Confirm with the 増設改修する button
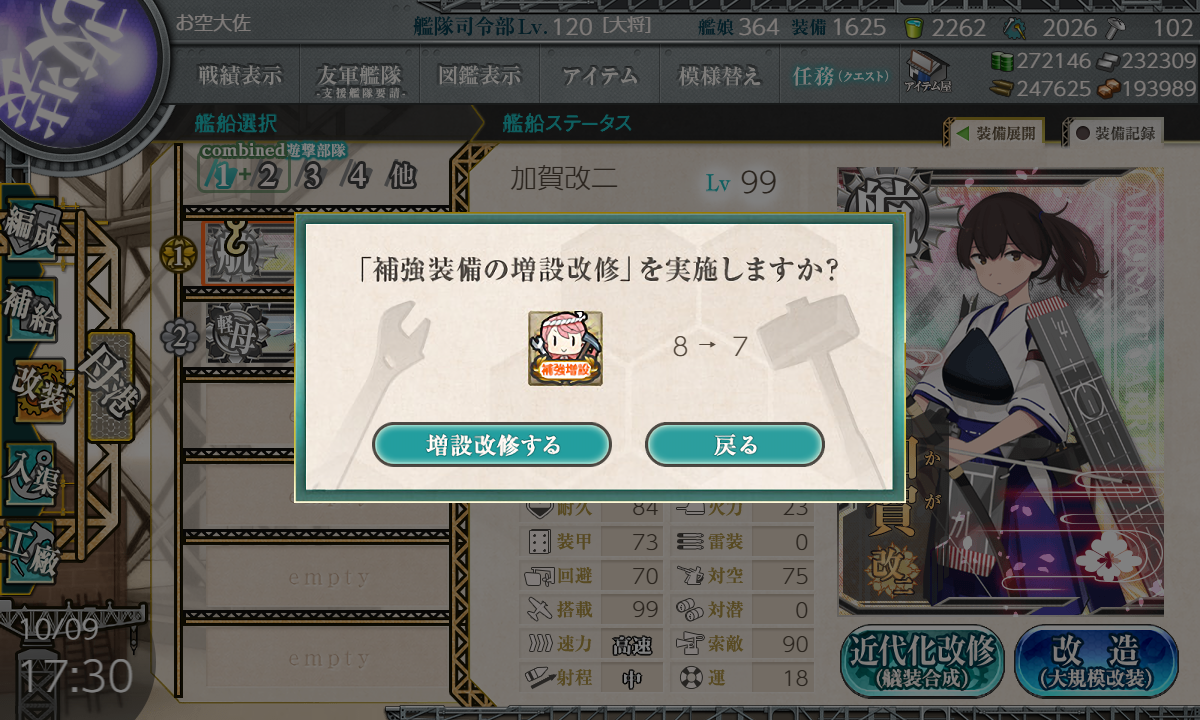 point(491,444)
